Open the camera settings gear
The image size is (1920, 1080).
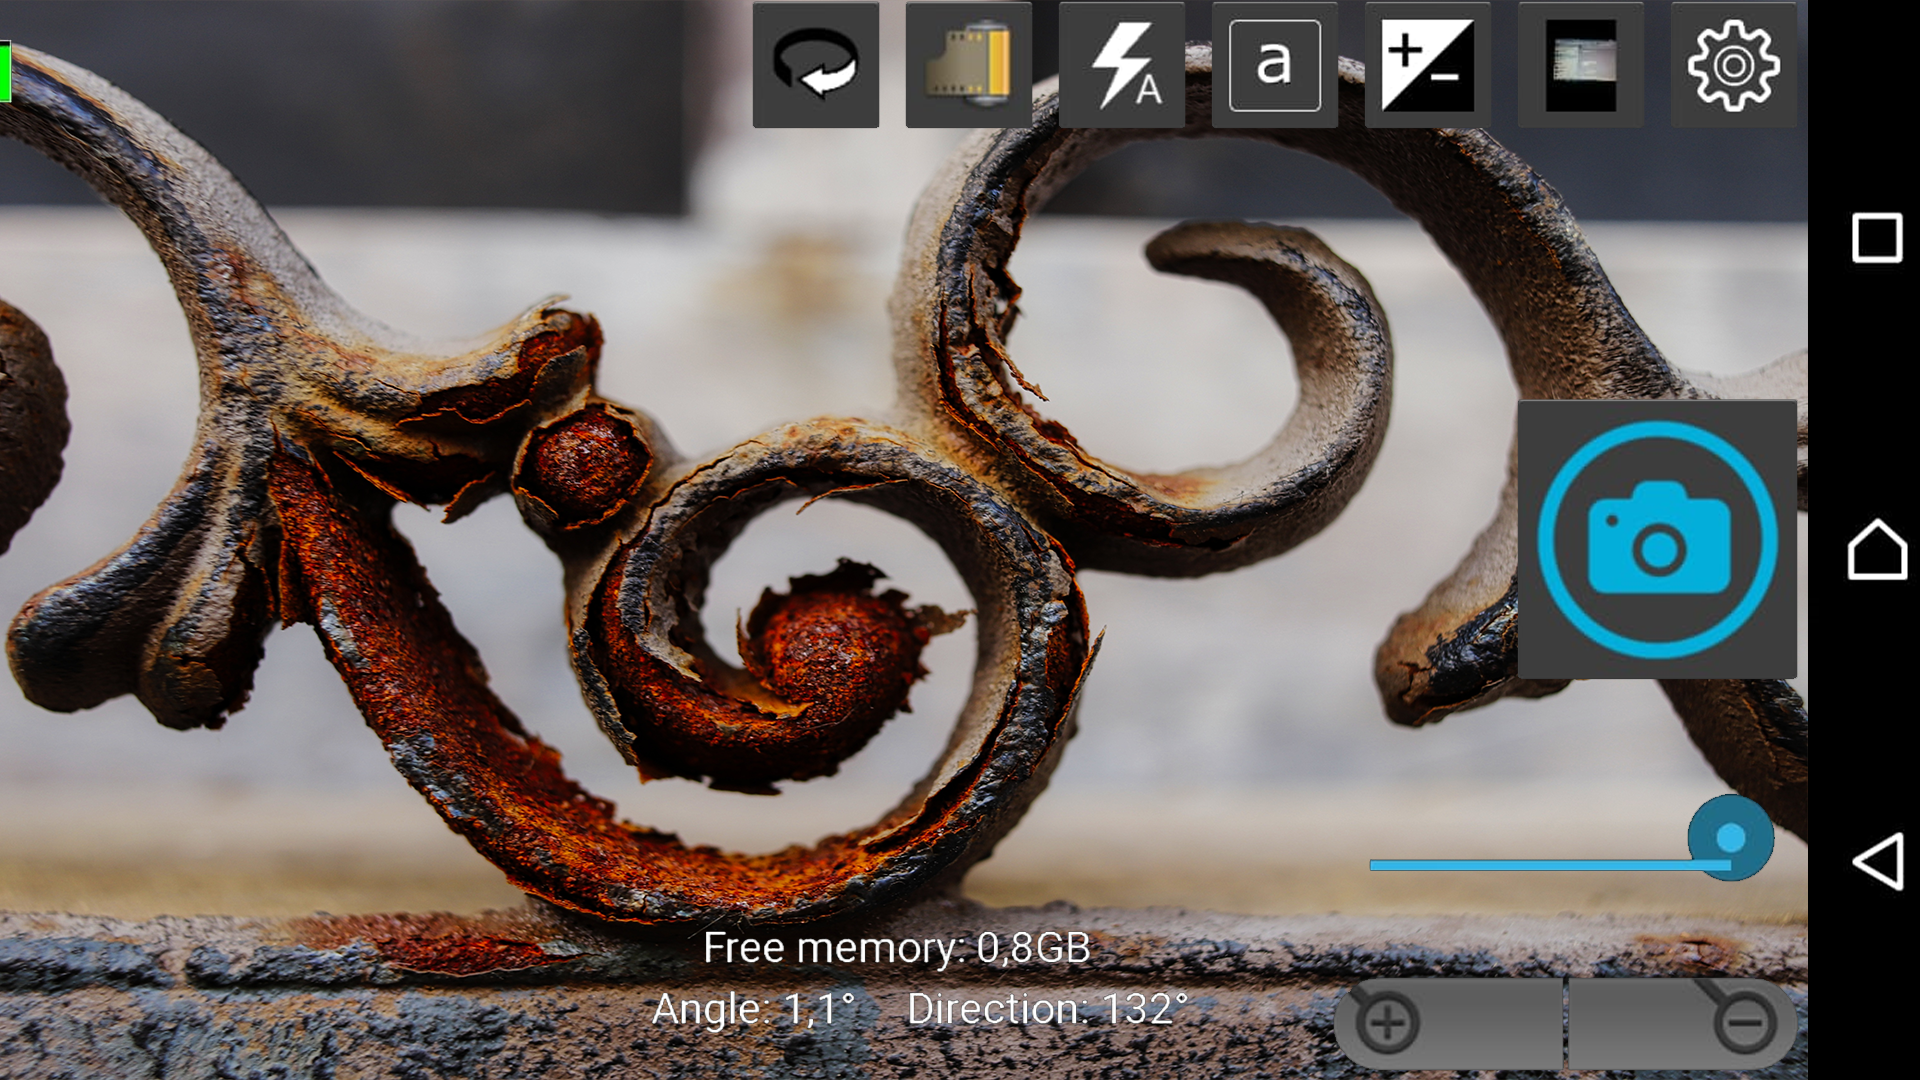(x=1733, y=65)
